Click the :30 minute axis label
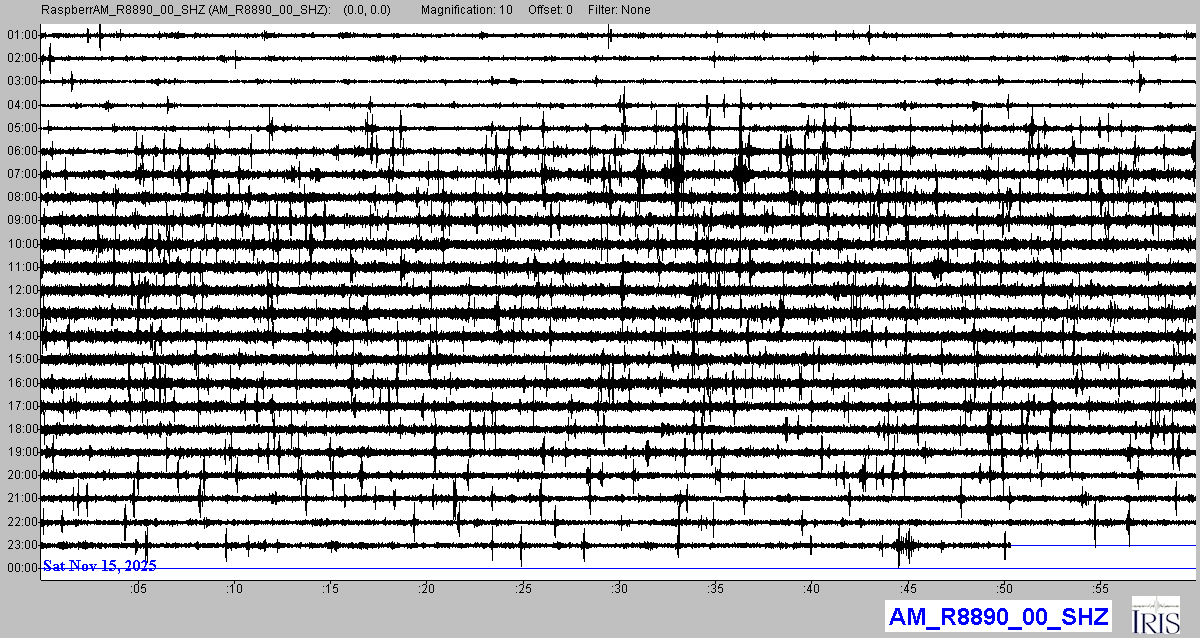The height and width of the screenshot is (638, 1200). [619, 590]
